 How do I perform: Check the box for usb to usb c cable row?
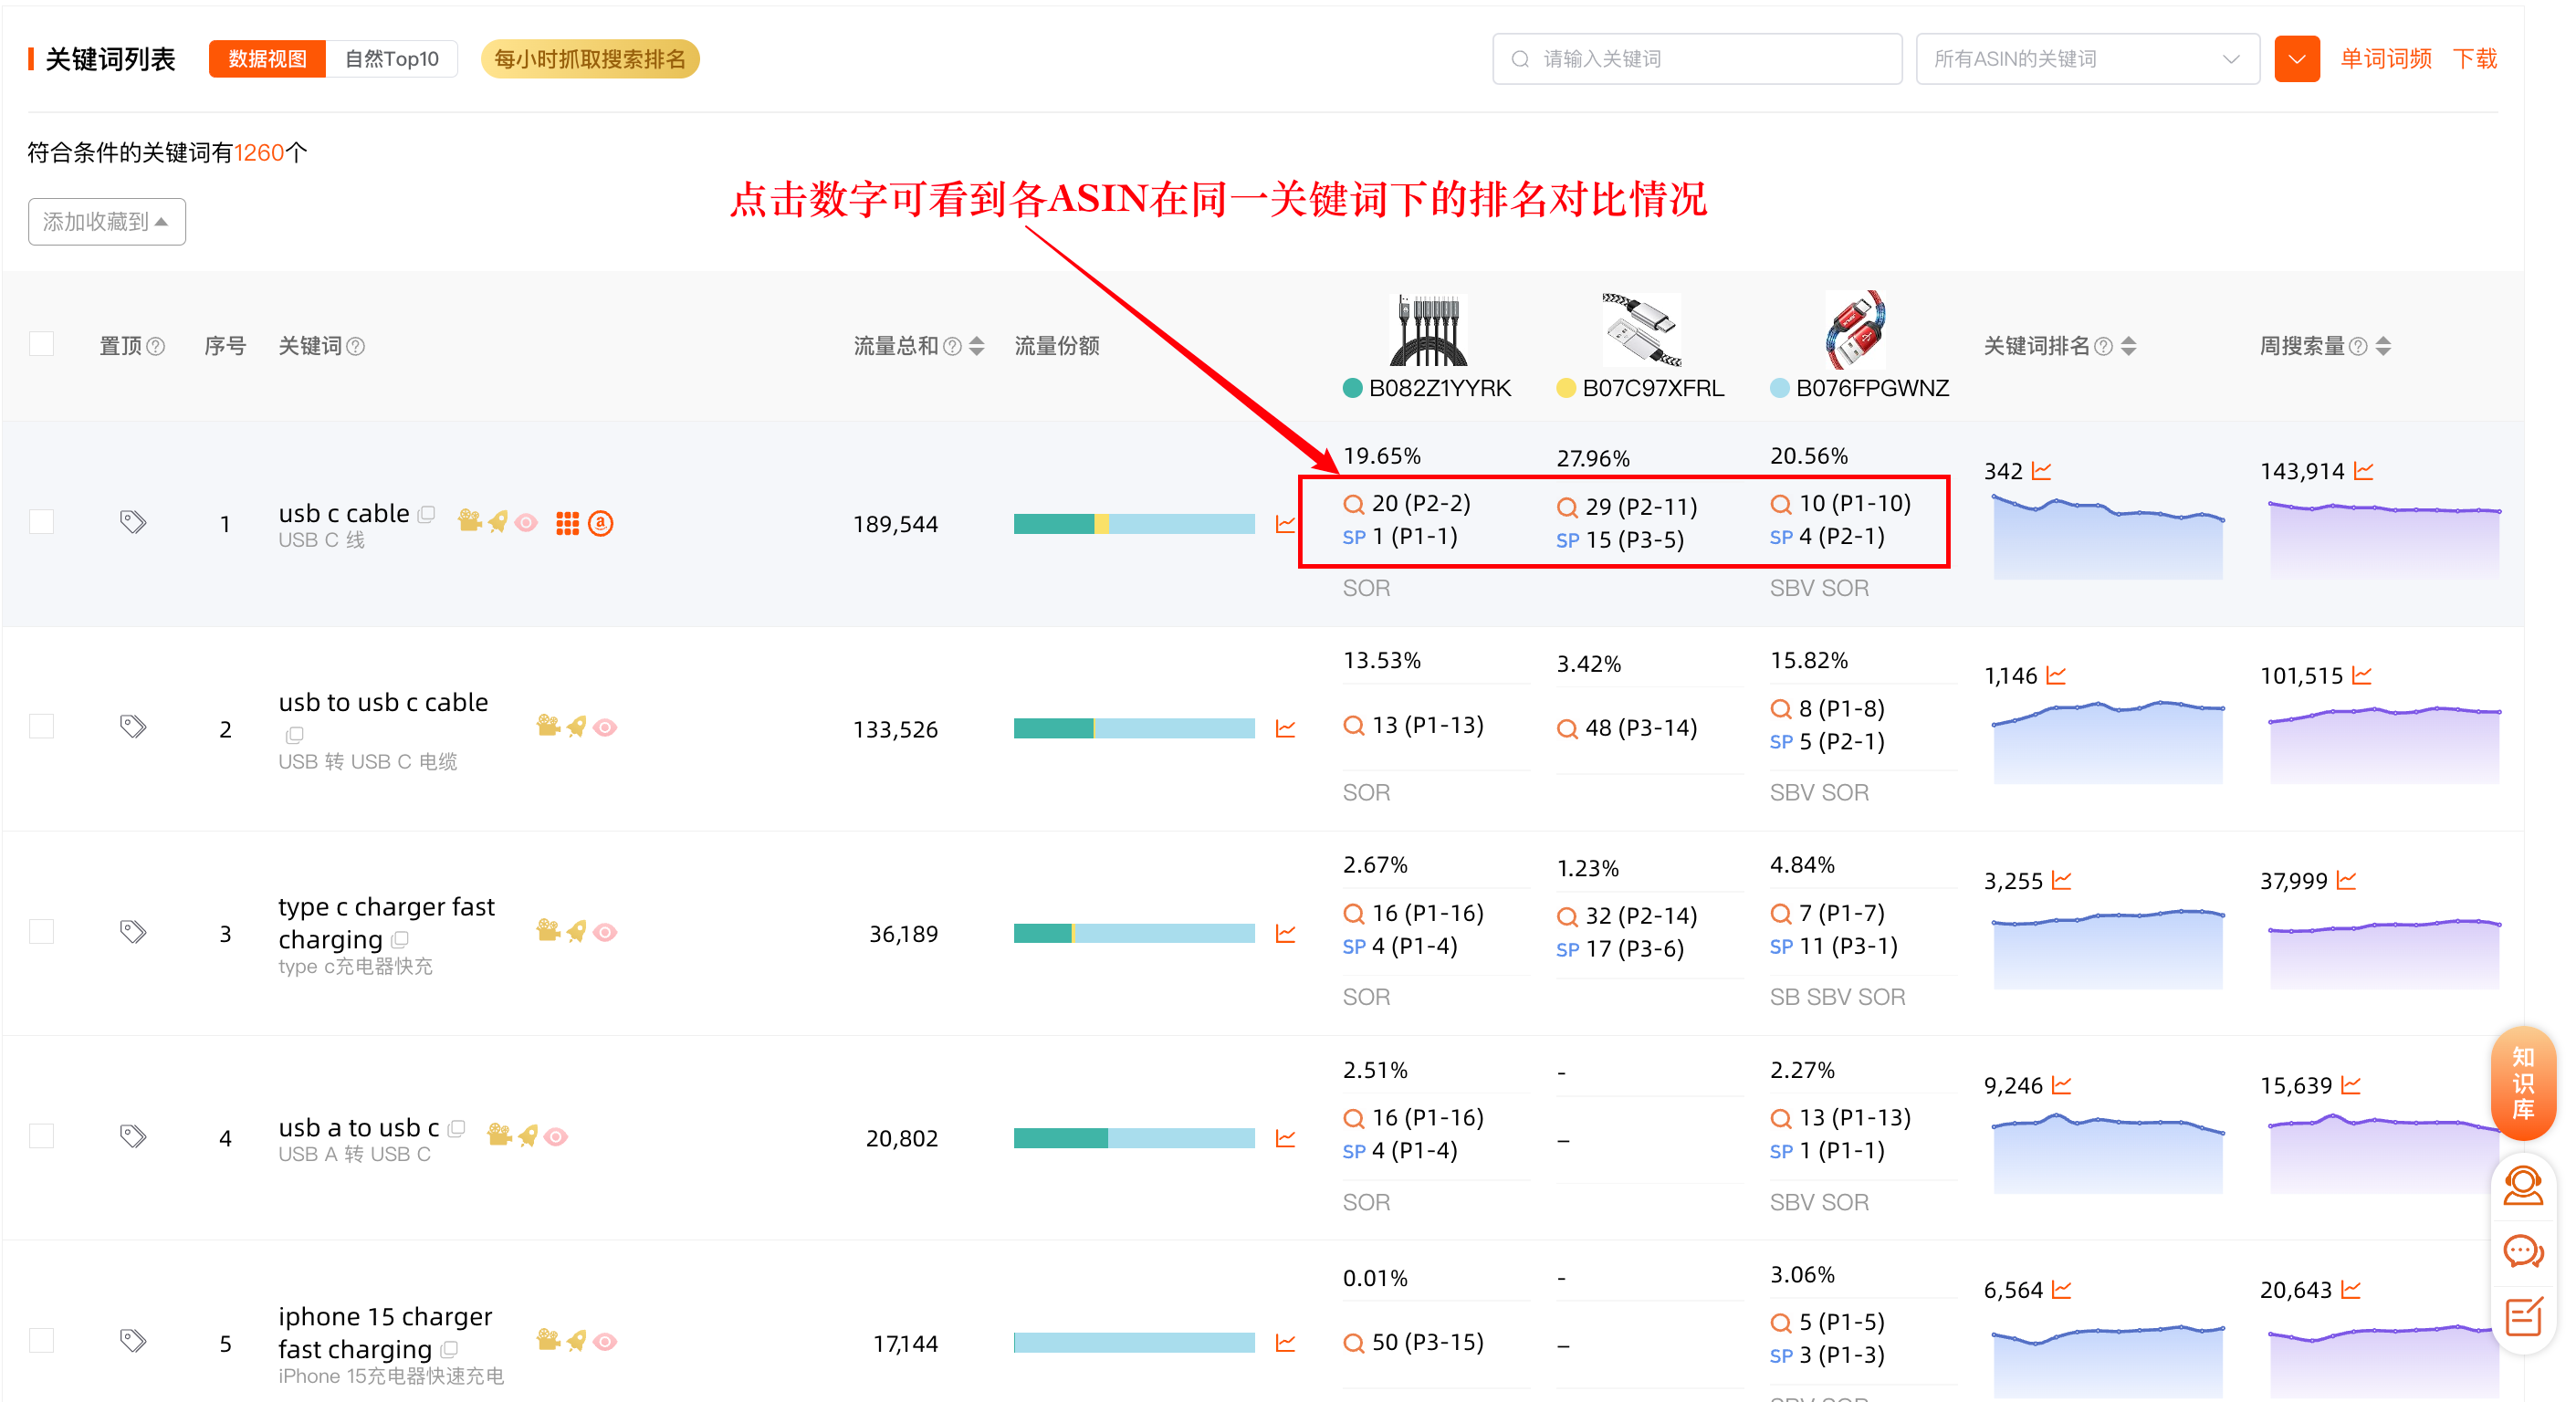42,727
